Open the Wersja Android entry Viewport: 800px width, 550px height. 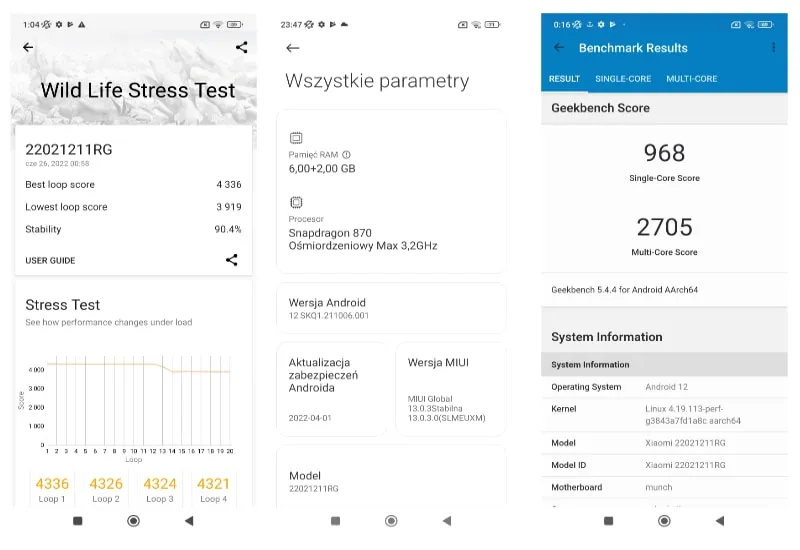click(x=390, y=308)
